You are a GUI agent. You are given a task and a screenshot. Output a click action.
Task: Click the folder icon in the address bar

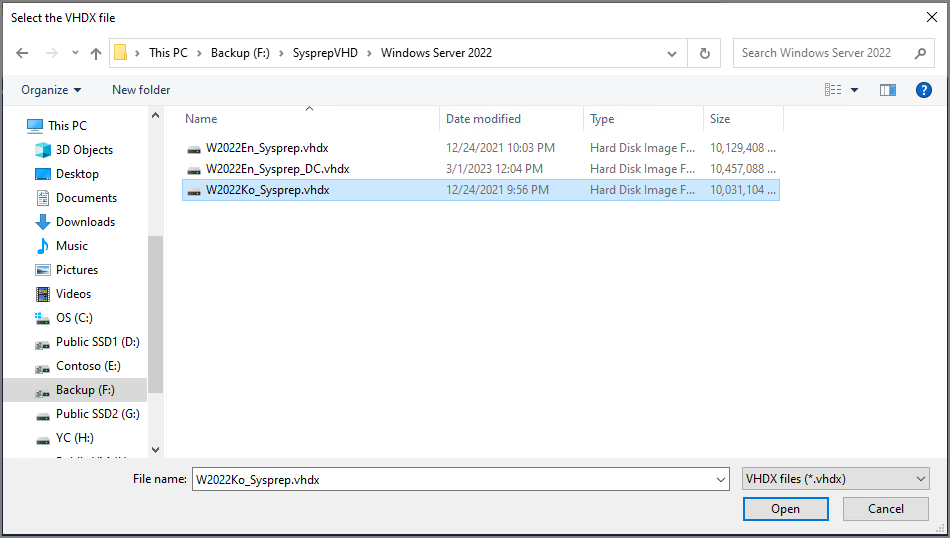[x=121, y=53]
